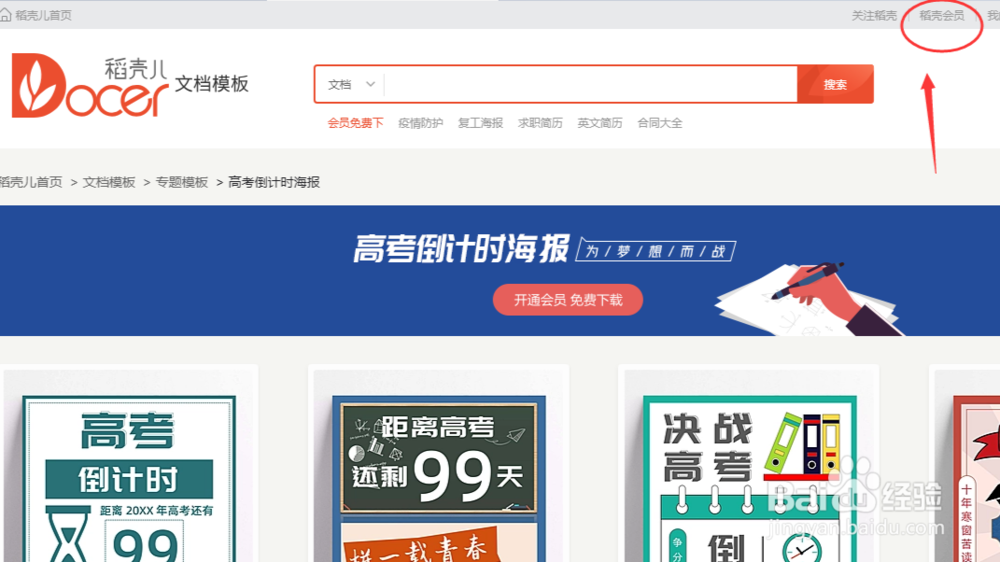Image resolution: width=1000 pixels, height=562 pixels.
Task: Open the 稻壳会员 menu item
Action: pyautogui.click(x=941, y=15)
